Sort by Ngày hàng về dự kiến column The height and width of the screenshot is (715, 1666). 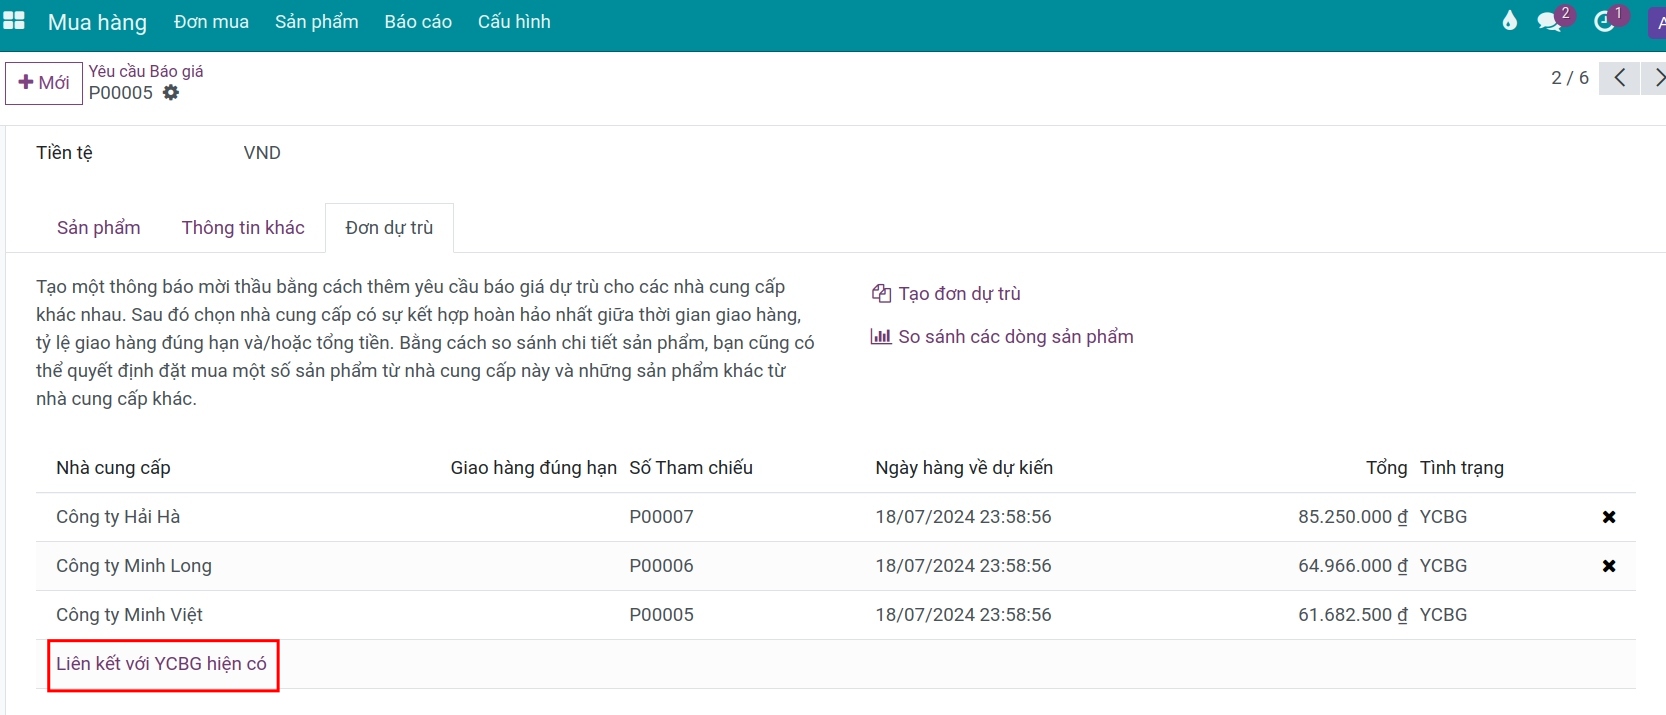[x=964, y=468]
